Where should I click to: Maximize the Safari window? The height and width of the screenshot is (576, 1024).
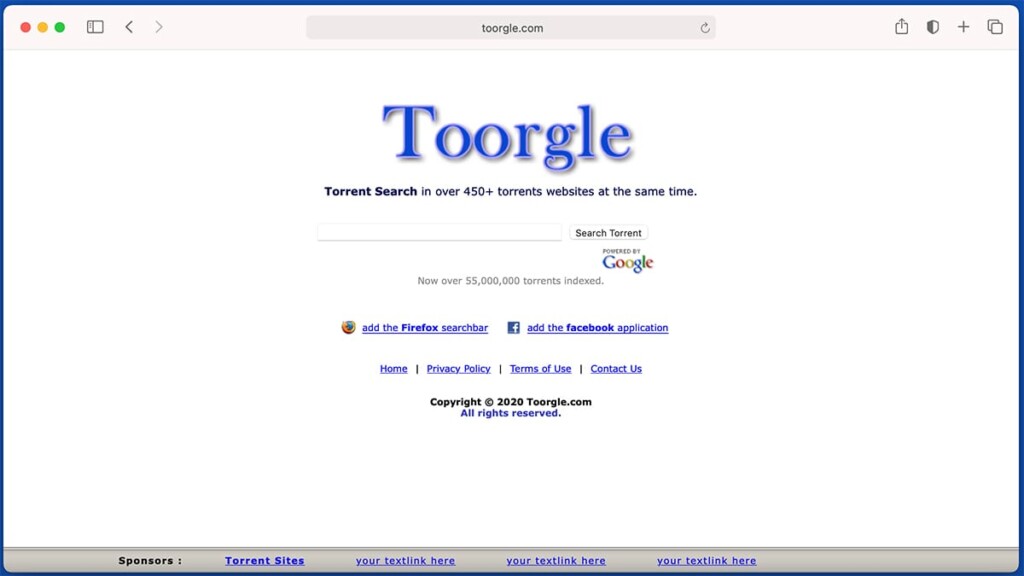[x=60, y=27]
